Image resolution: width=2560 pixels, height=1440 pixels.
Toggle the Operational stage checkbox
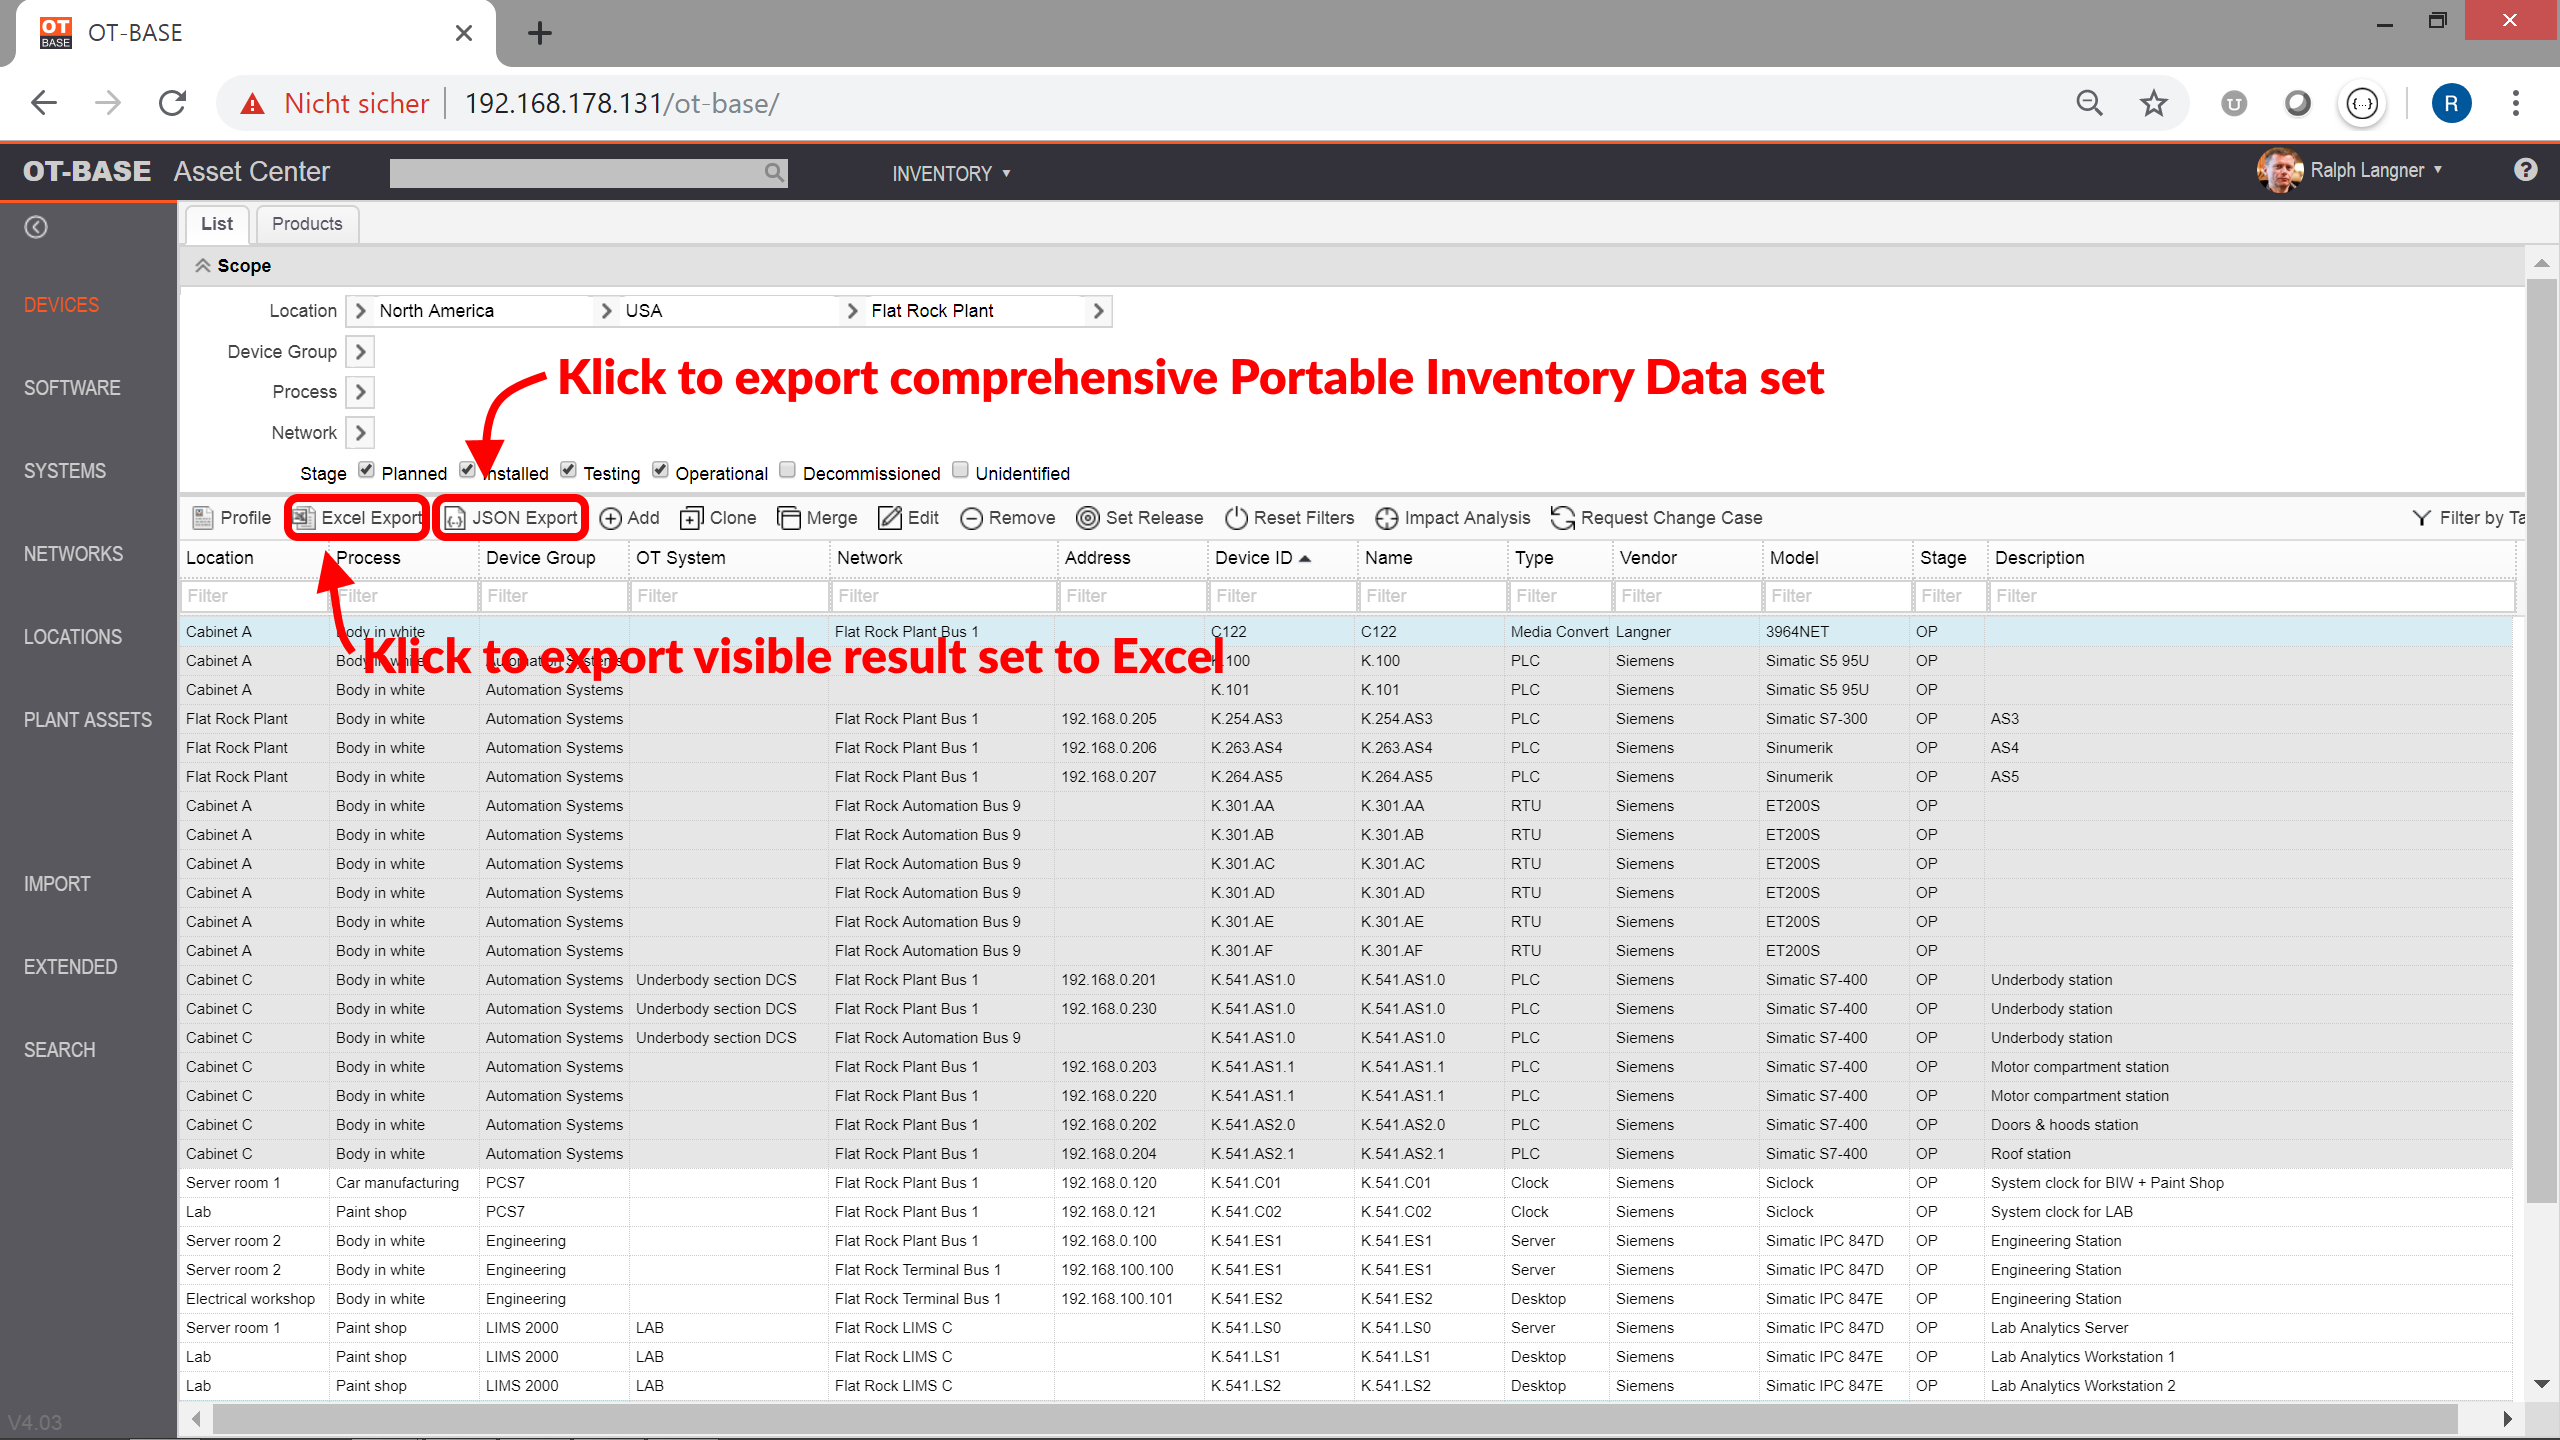(660, 470)
